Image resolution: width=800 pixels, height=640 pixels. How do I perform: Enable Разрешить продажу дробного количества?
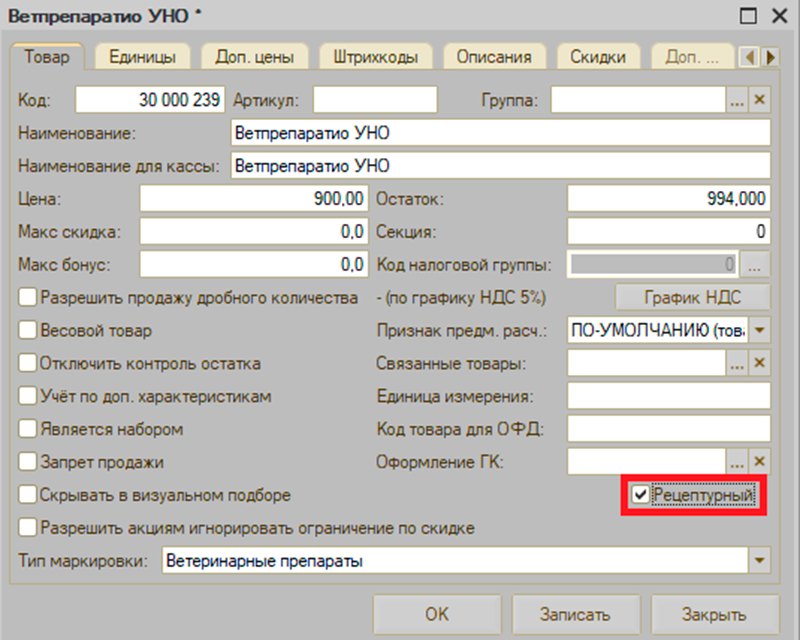(28, 297)
